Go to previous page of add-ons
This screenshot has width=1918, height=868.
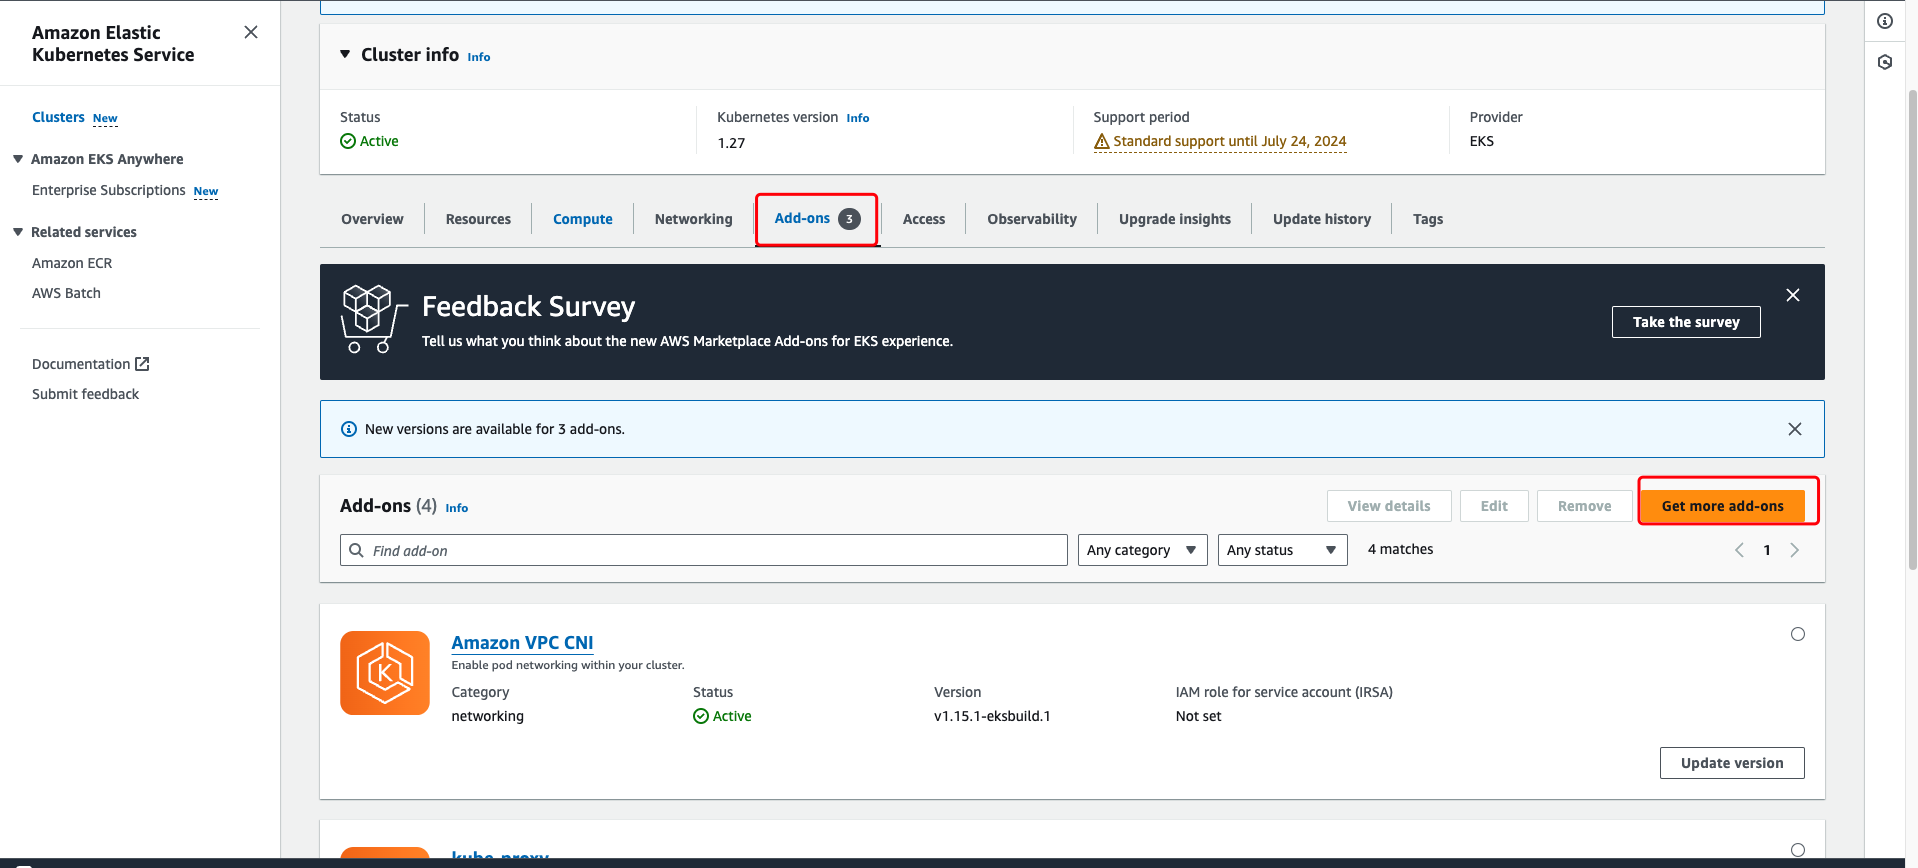[1739, 550]
